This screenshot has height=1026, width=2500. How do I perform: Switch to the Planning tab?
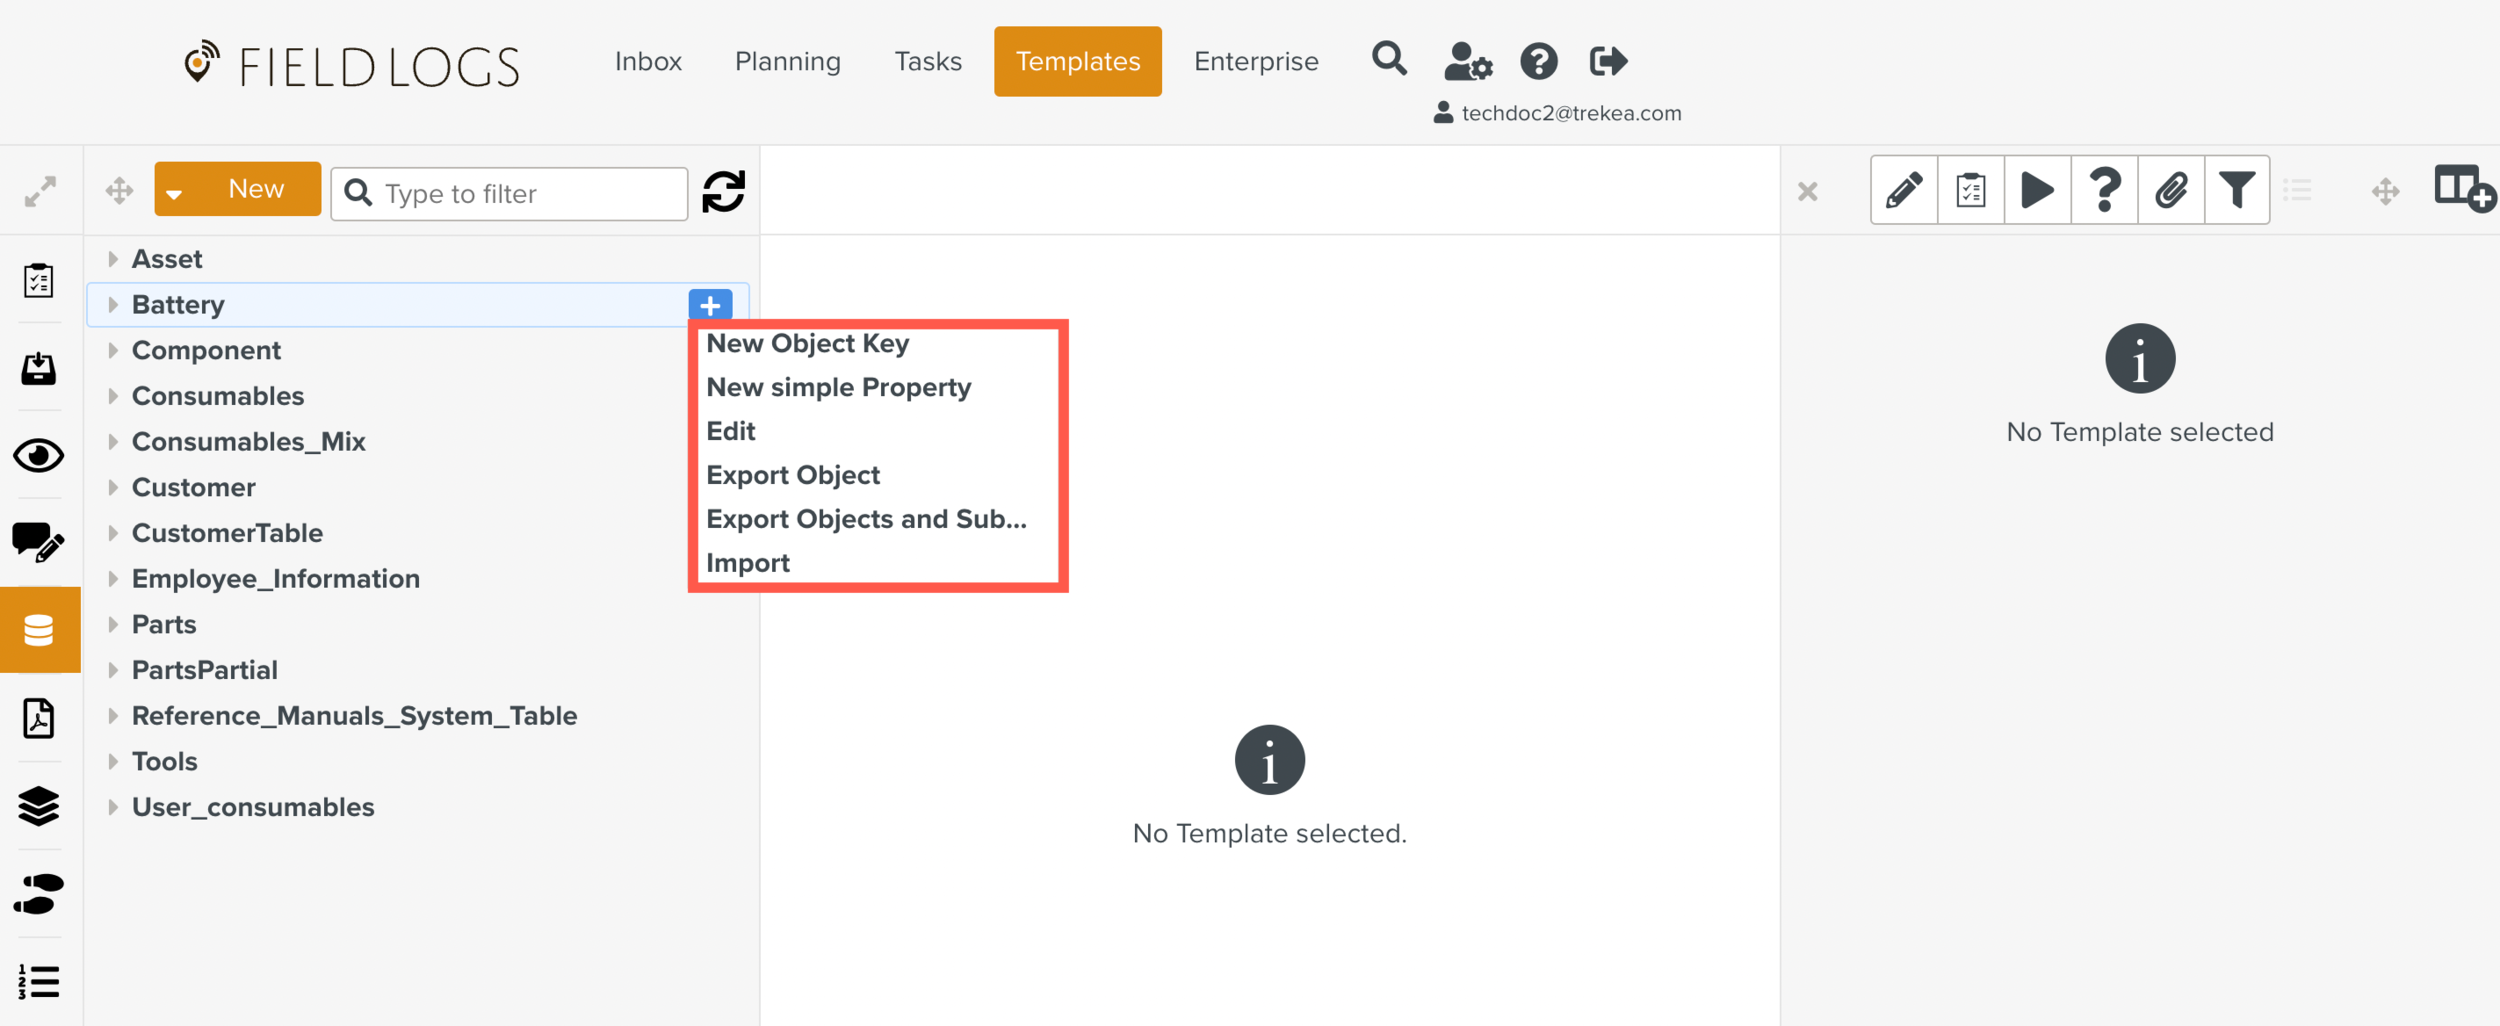(787, 62)
